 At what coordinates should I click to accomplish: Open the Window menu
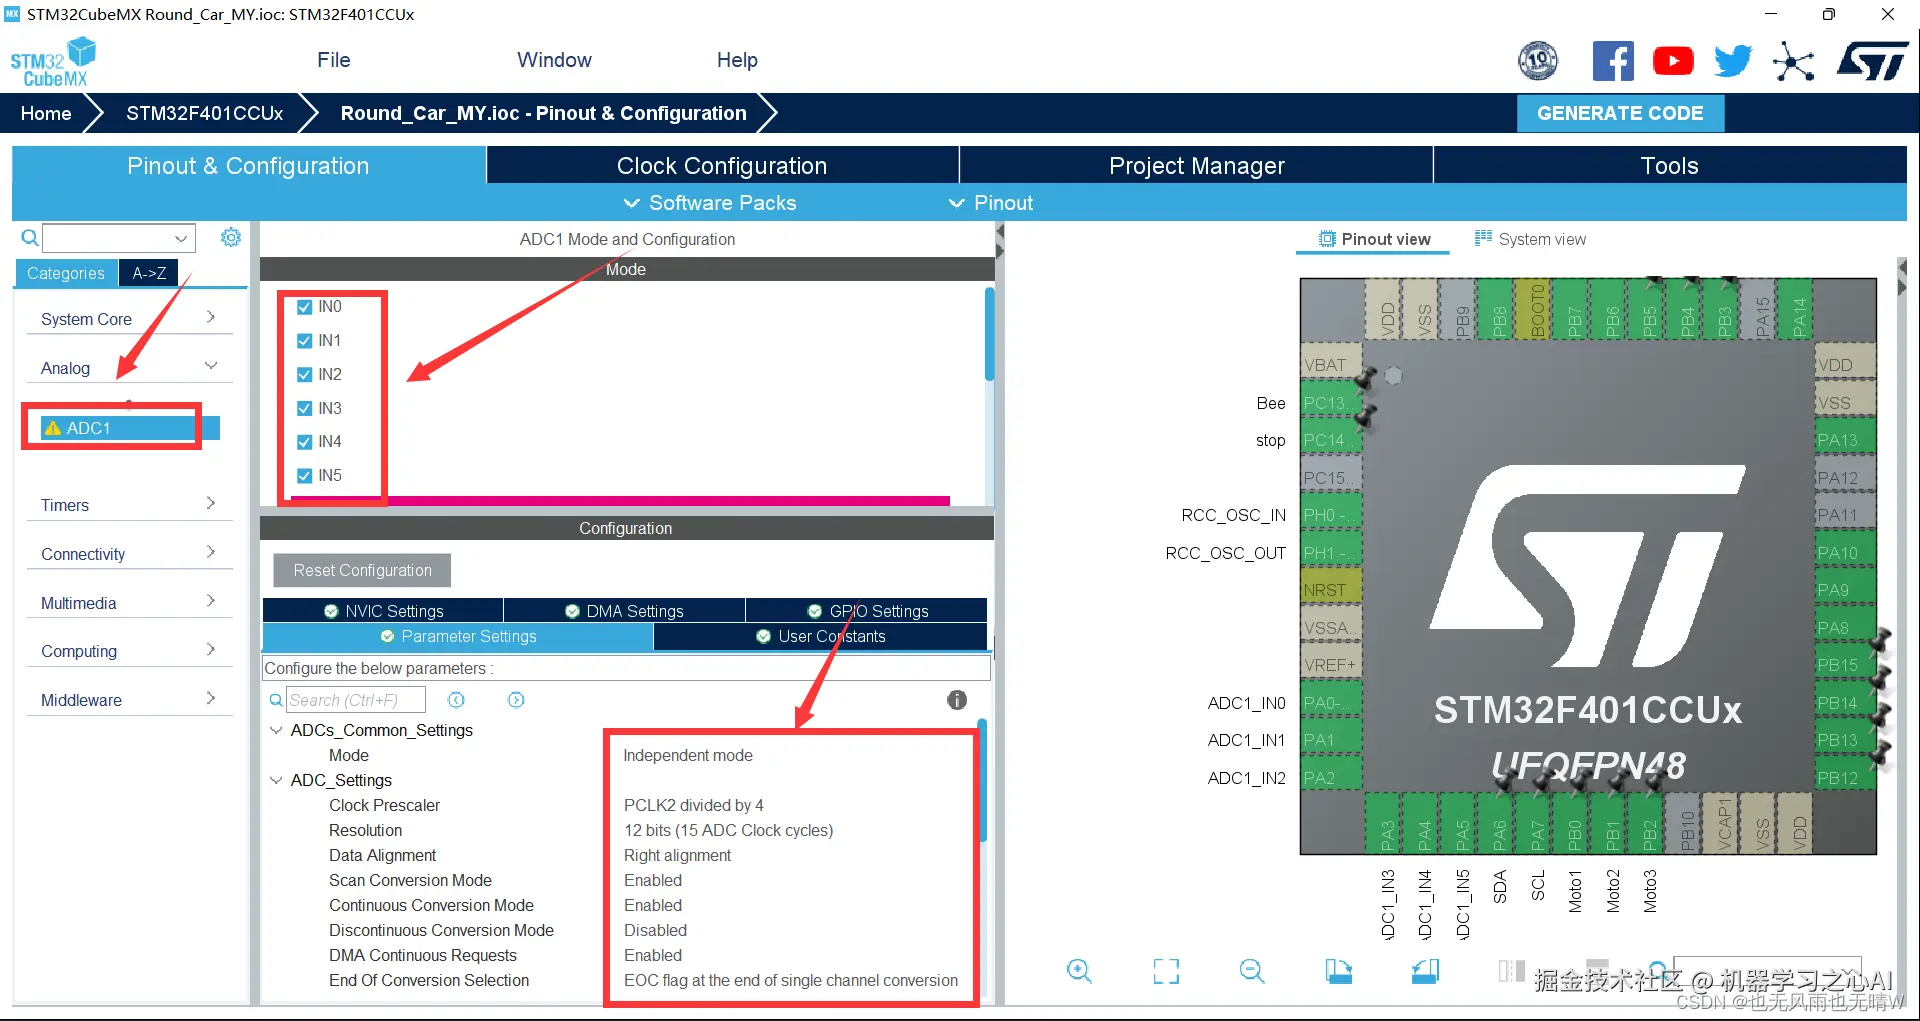tap(554, 60)
